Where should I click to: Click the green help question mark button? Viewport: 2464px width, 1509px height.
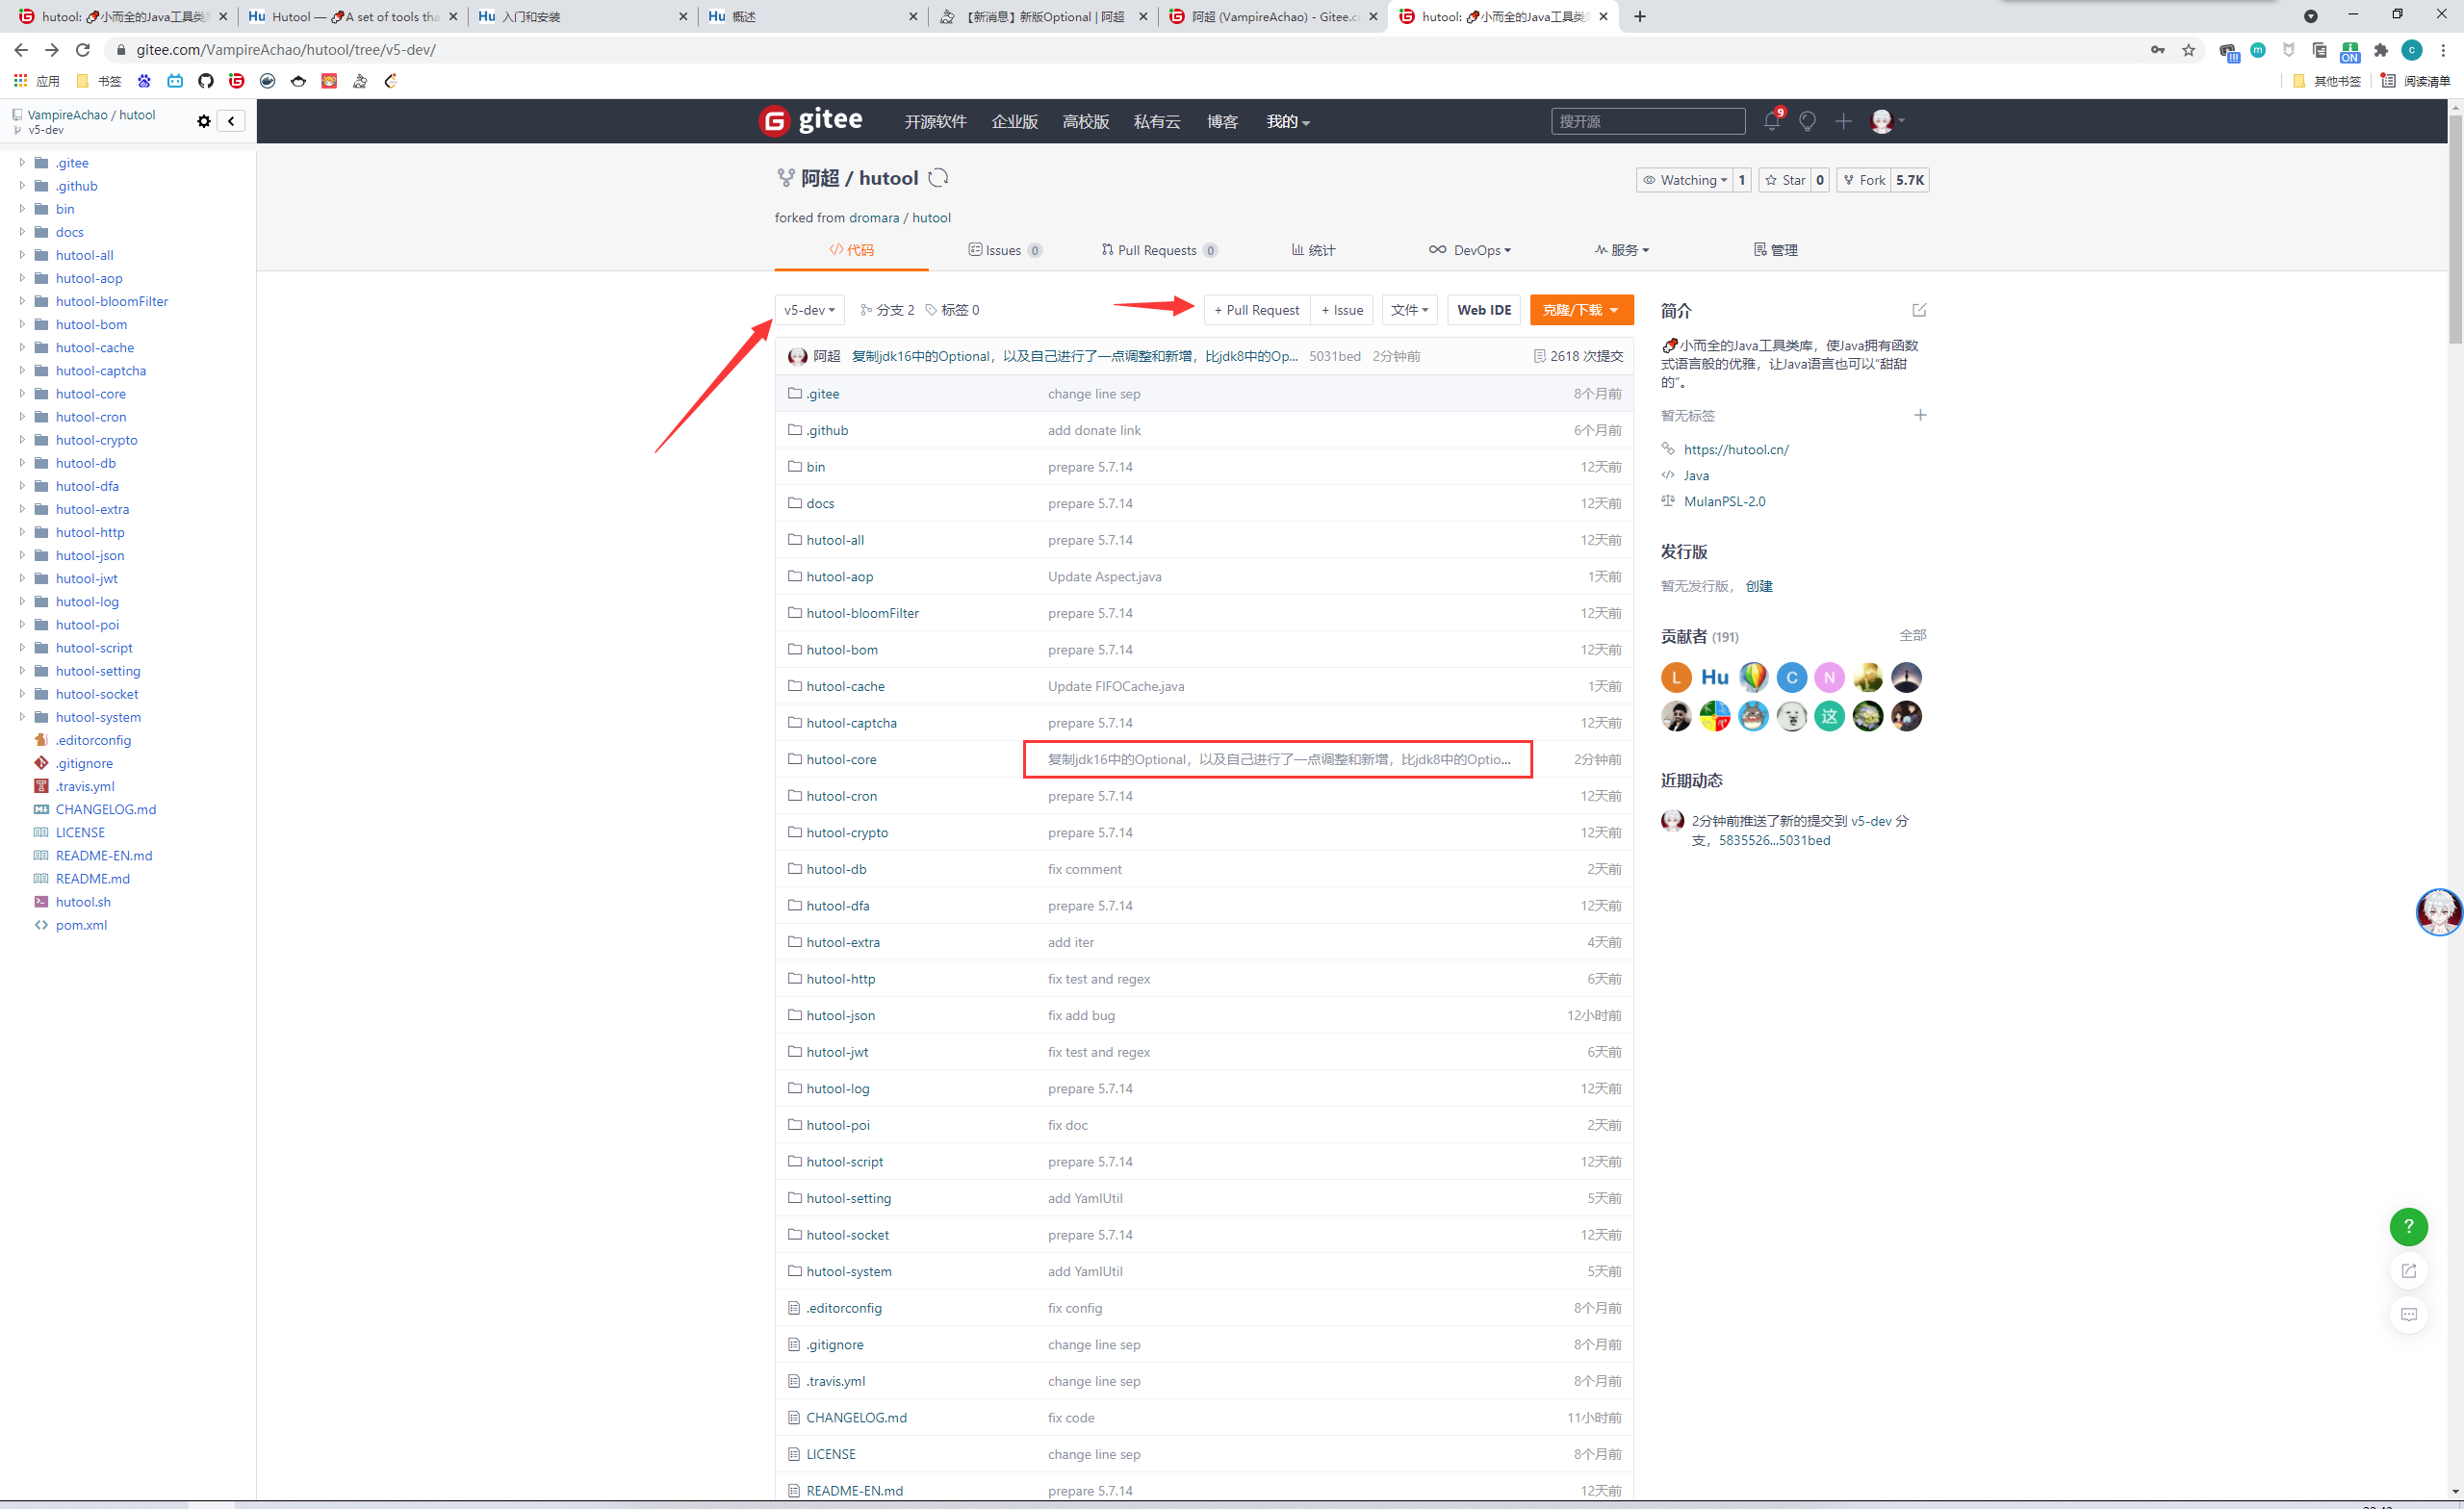click(2408, 1226)
